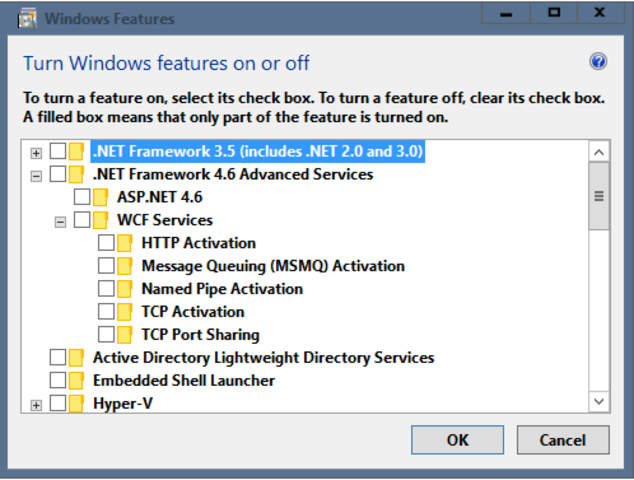Expand the Hyper-V node
This screenshot has height=480, width=634.
pyautogui.click(x=36, y=405)
